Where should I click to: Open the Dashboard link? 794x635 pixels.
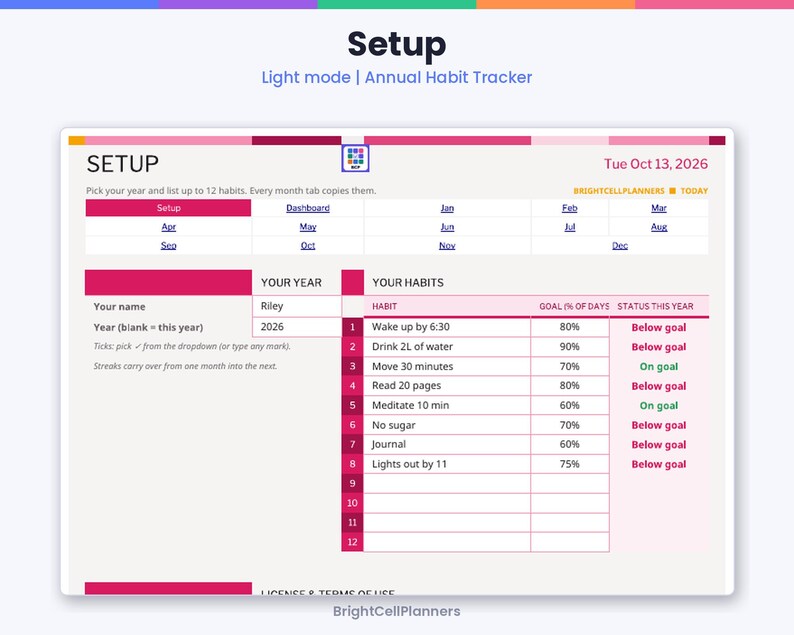click(308, 208)
